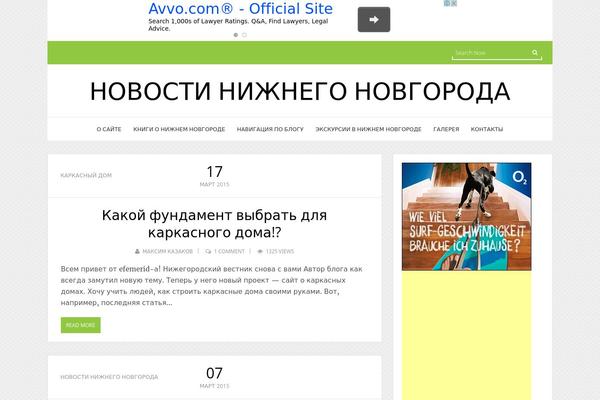Open the Avvo.com Official Site ad link
600x400 pixels.
click(241, 8)
